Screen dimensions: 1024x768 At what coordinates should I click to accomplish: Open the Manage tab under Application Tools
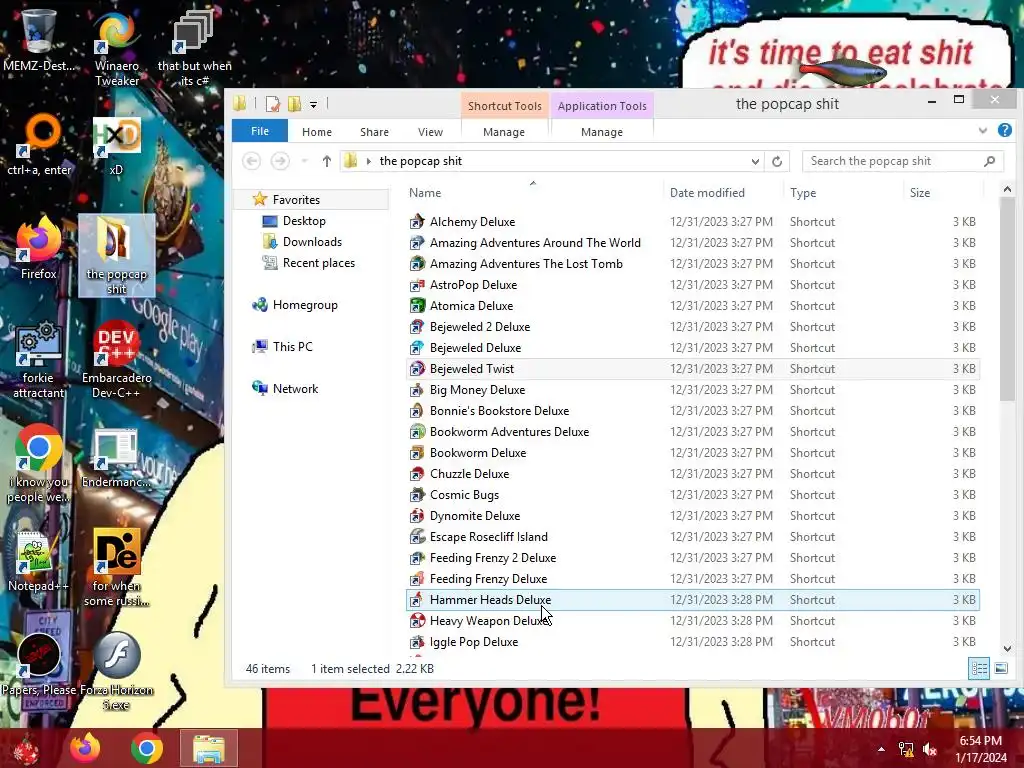601,132
